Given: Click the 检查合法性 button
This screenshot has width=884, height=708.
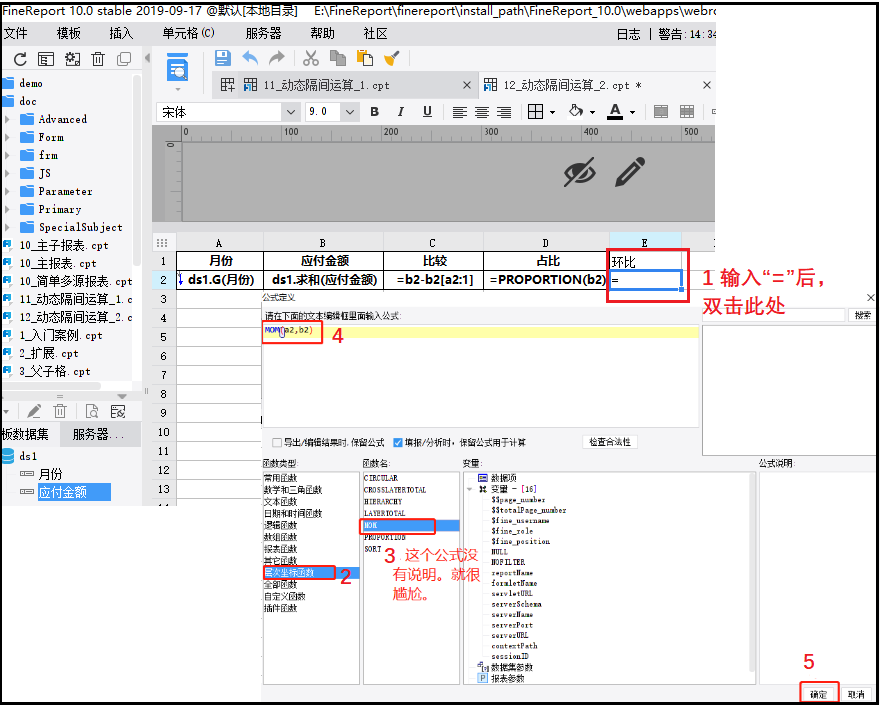Looking at the screenshot, I should click(x=610, y=442).
